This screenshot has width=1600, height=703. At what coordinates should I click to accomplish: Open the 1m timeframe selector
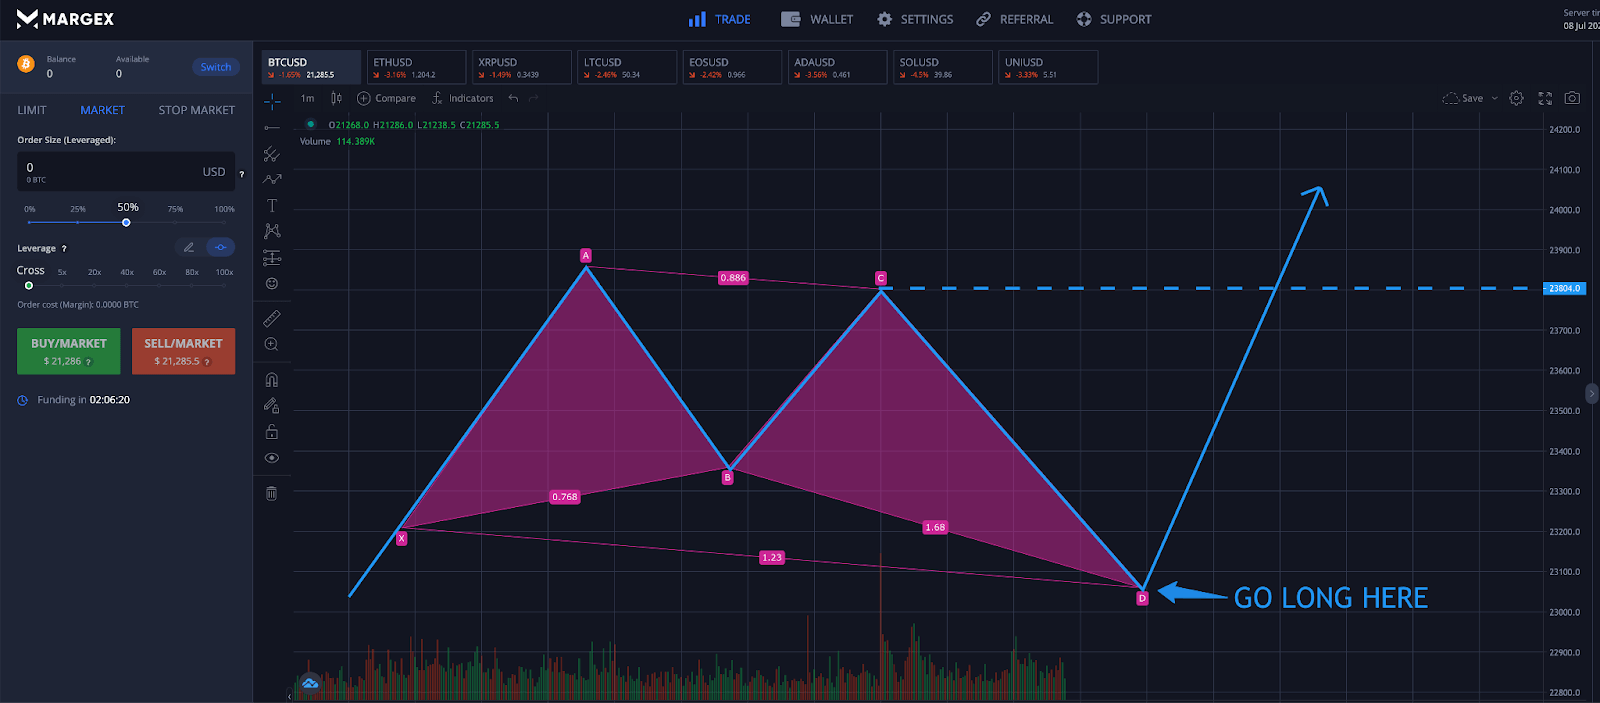click(x=307, y=98)
